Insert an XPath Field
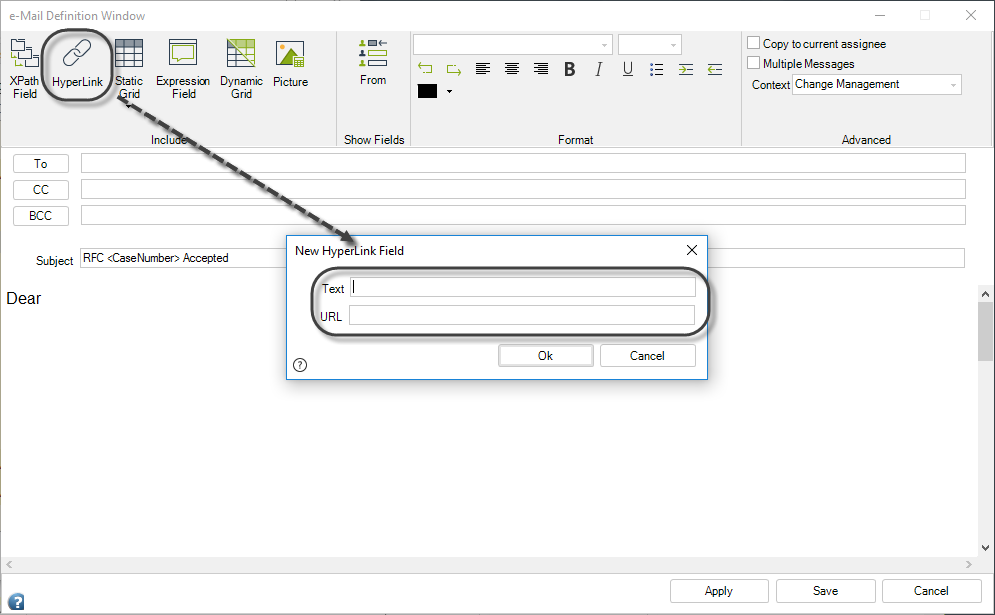995x615 pixels. tap(24, 69)
